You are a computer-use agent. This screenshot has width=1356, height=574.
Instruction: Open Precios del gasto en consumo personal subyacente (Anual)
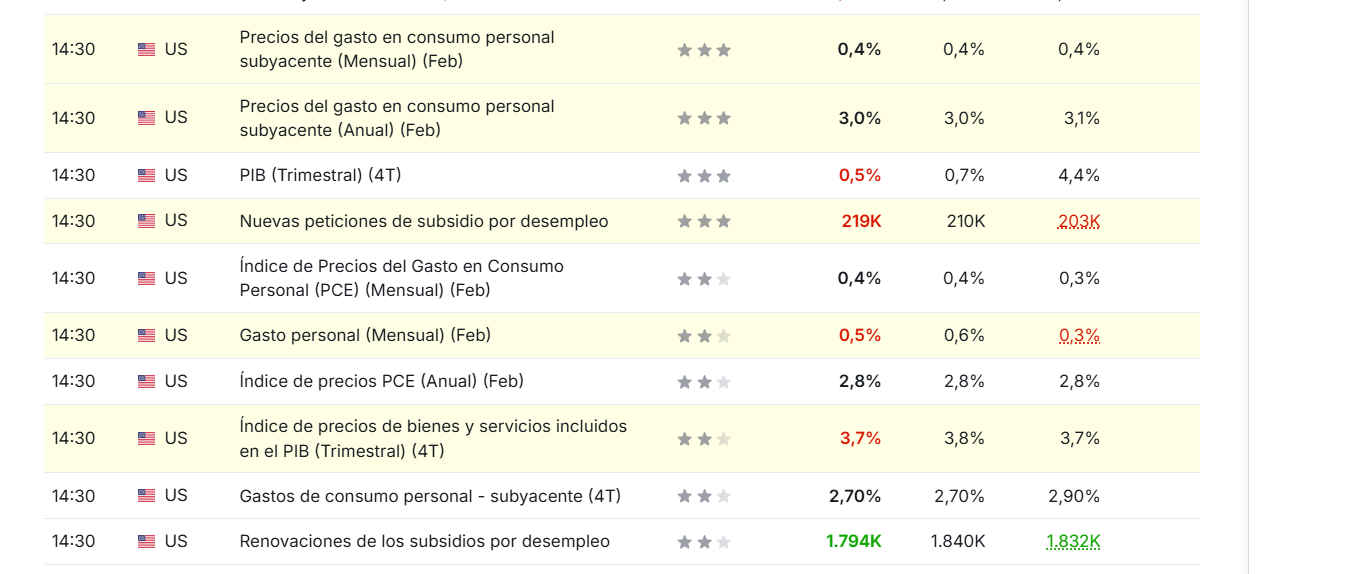[396, 118]
